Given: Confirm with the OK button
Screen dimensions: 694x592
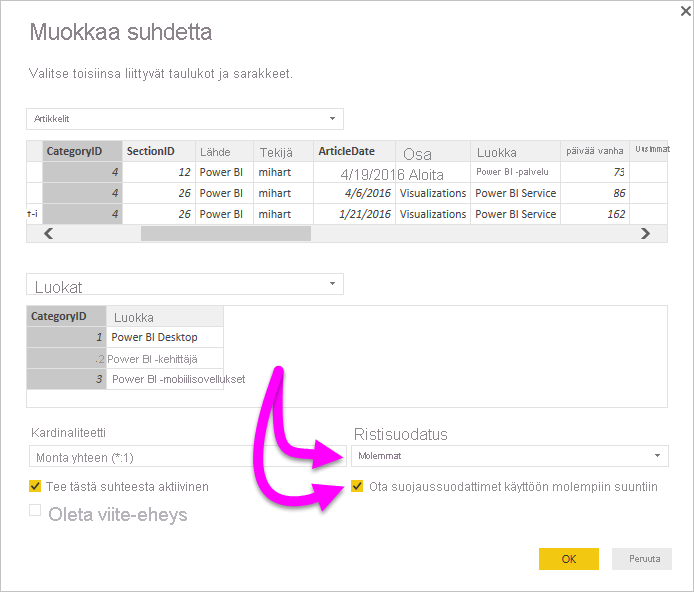Looking at the screenshot, I should tap(569, 559).
